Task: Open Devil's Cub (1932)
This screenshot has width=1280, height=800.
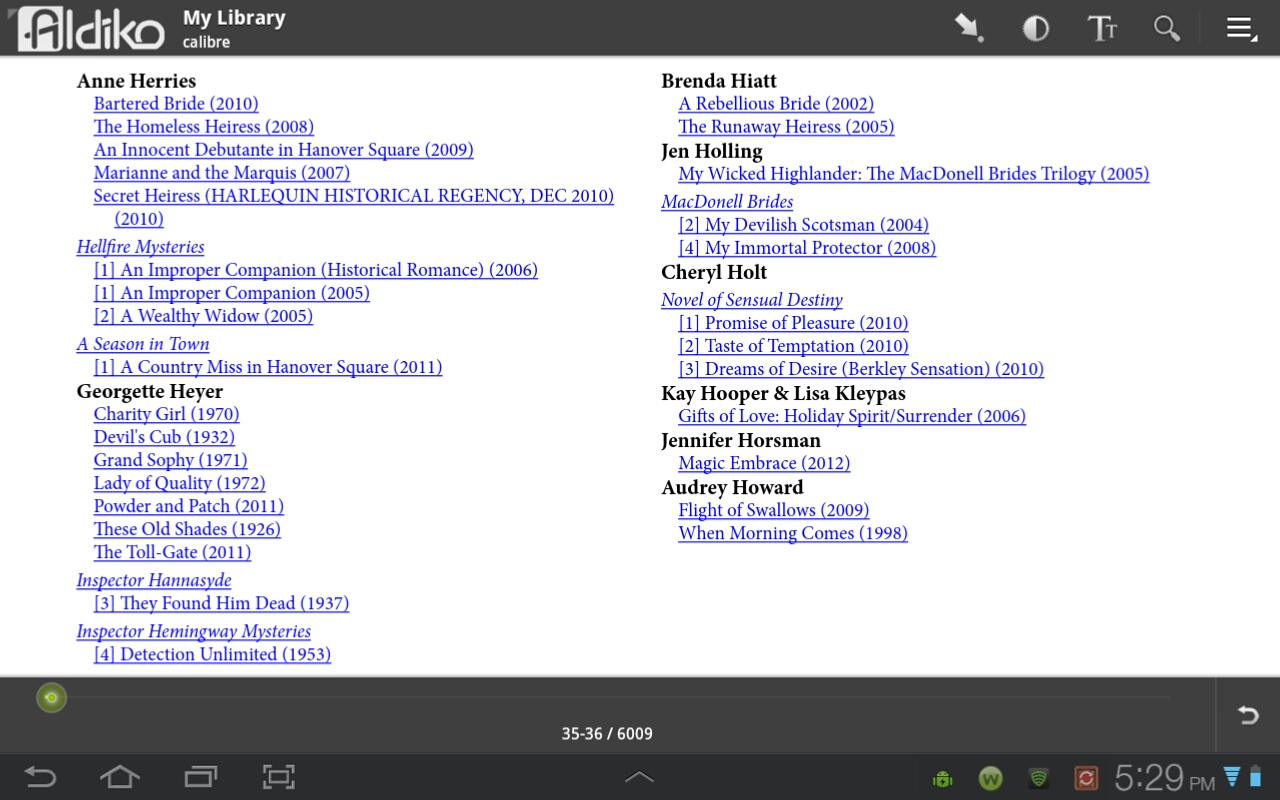Action: click(164, 437)
